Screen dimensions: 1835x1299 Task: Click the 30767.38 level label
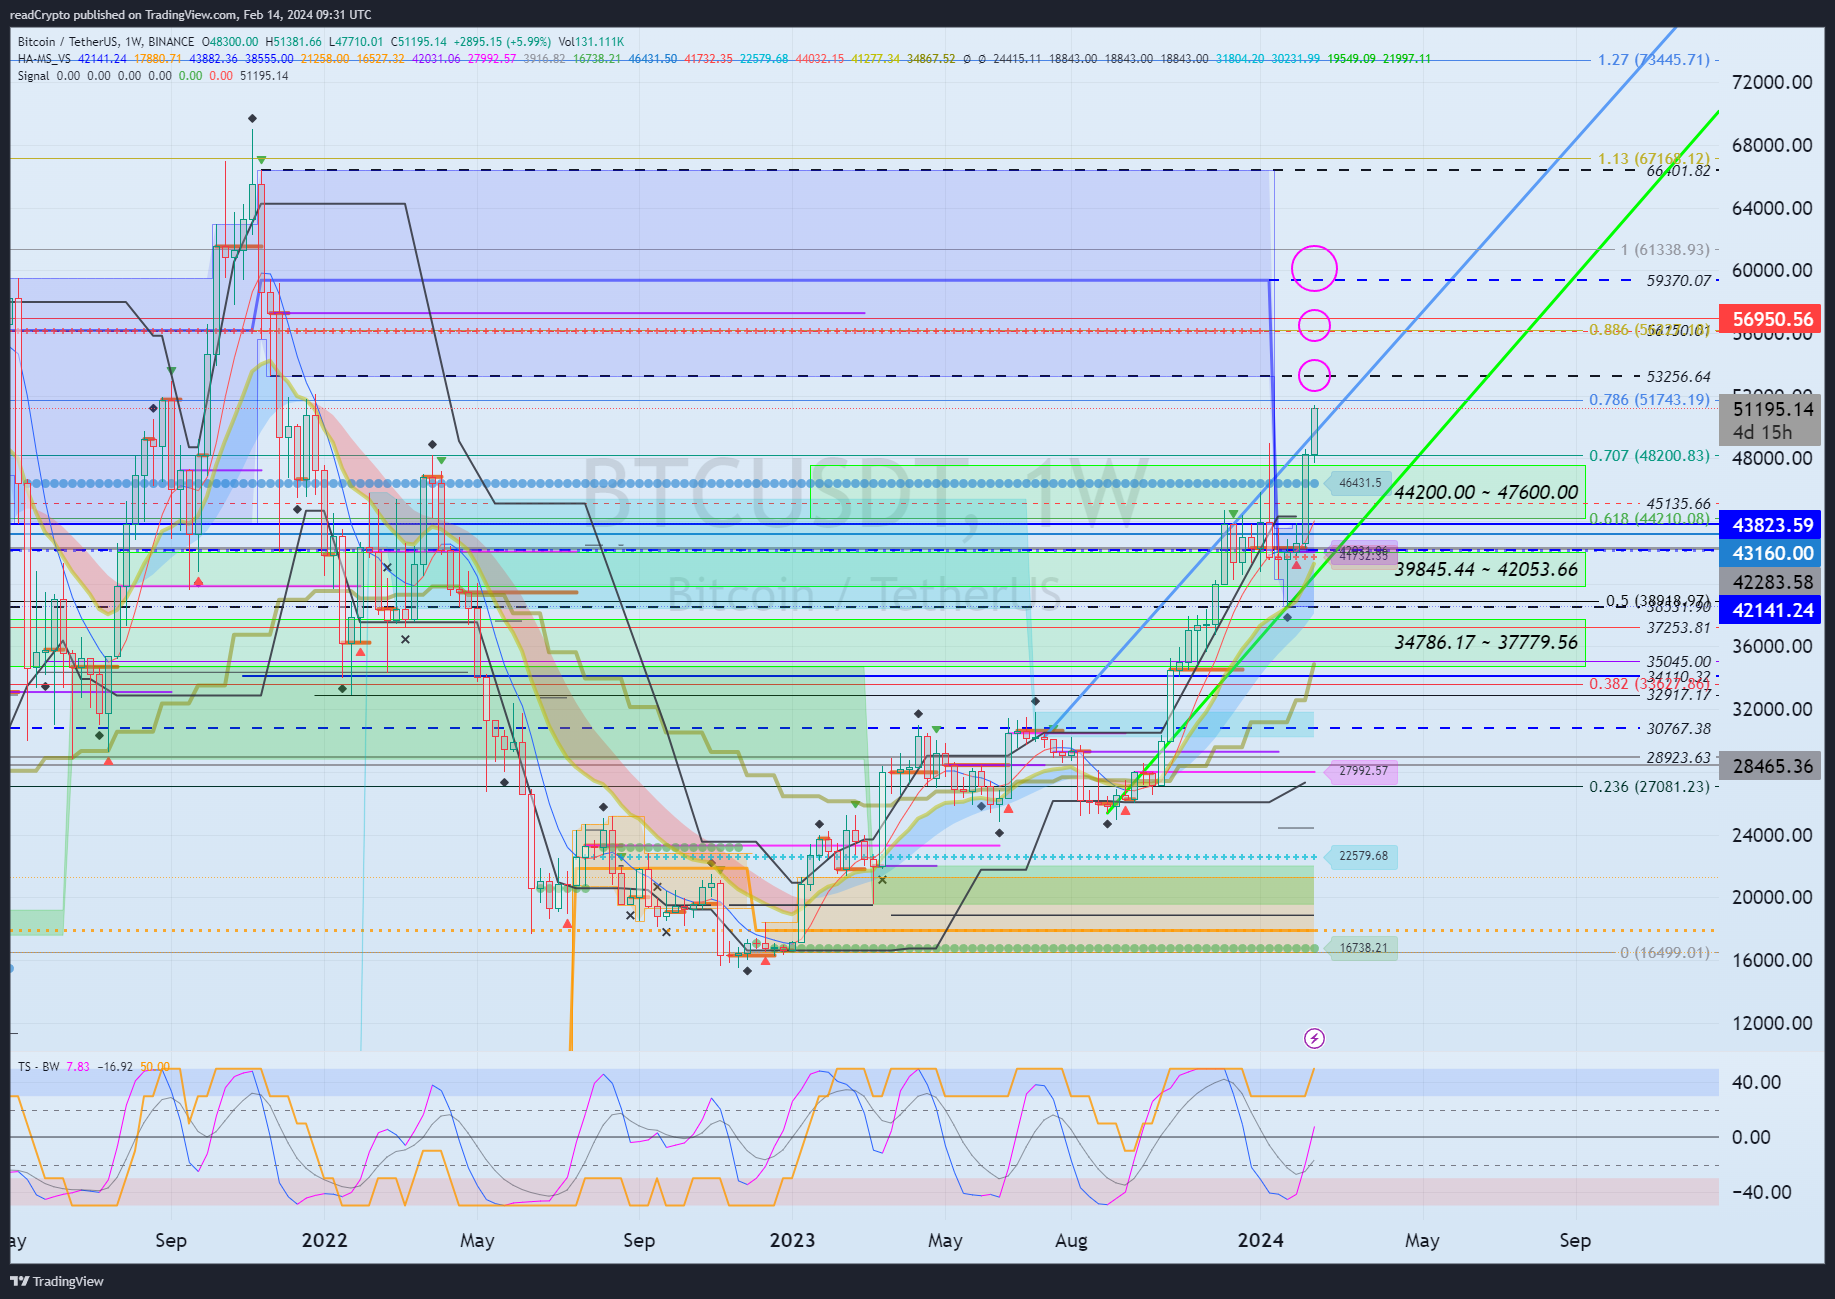[x=1679, y=729]
